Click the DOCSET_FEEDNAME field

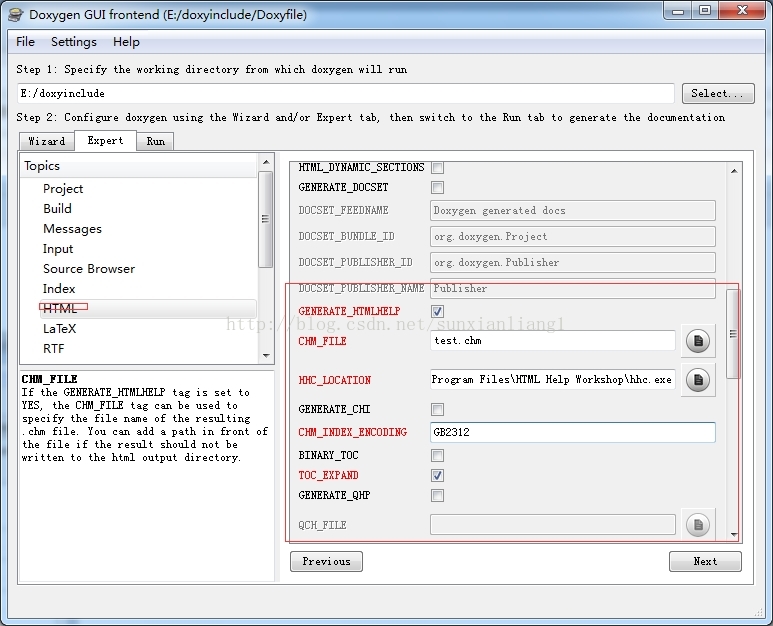[x=573, y=210]
